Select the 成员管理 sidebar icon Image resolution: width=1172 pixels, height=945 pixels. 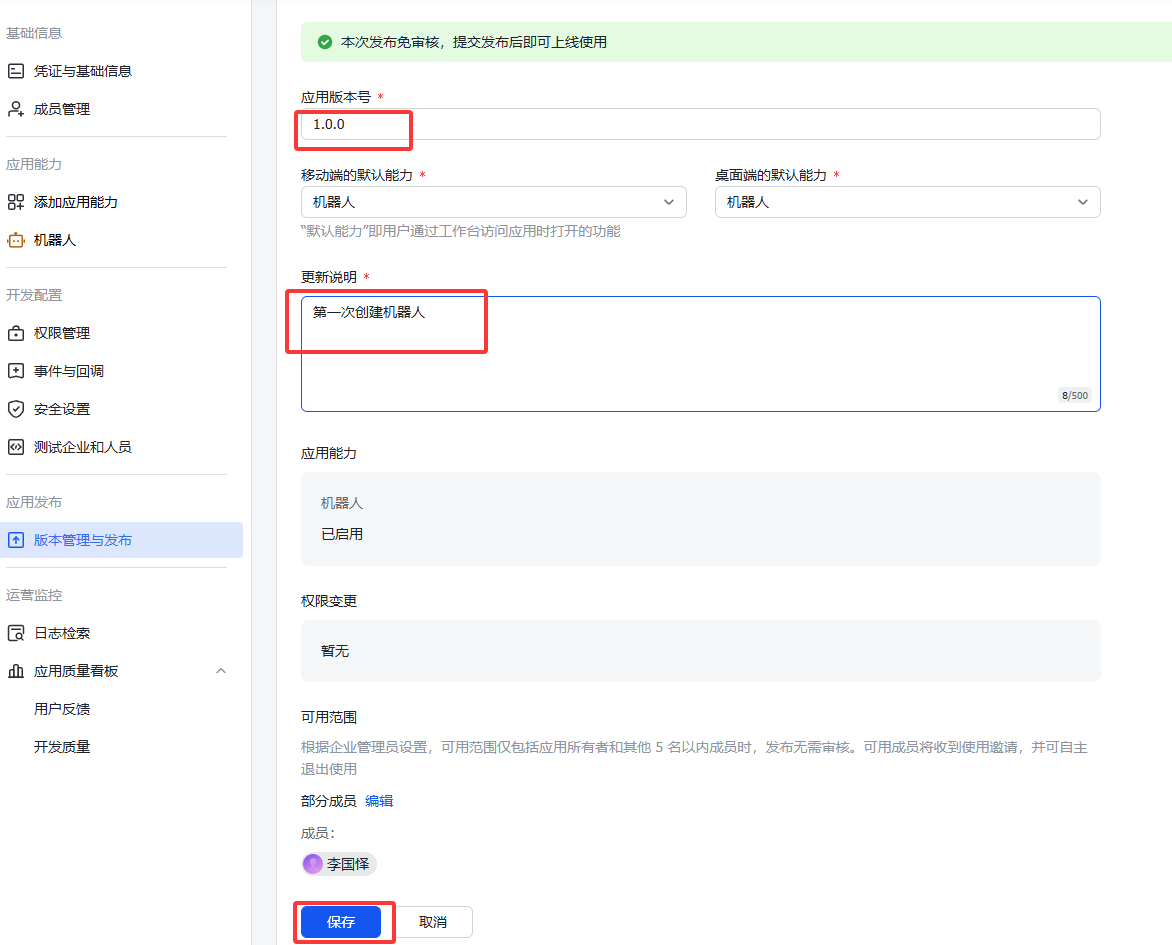coord(14,108)
